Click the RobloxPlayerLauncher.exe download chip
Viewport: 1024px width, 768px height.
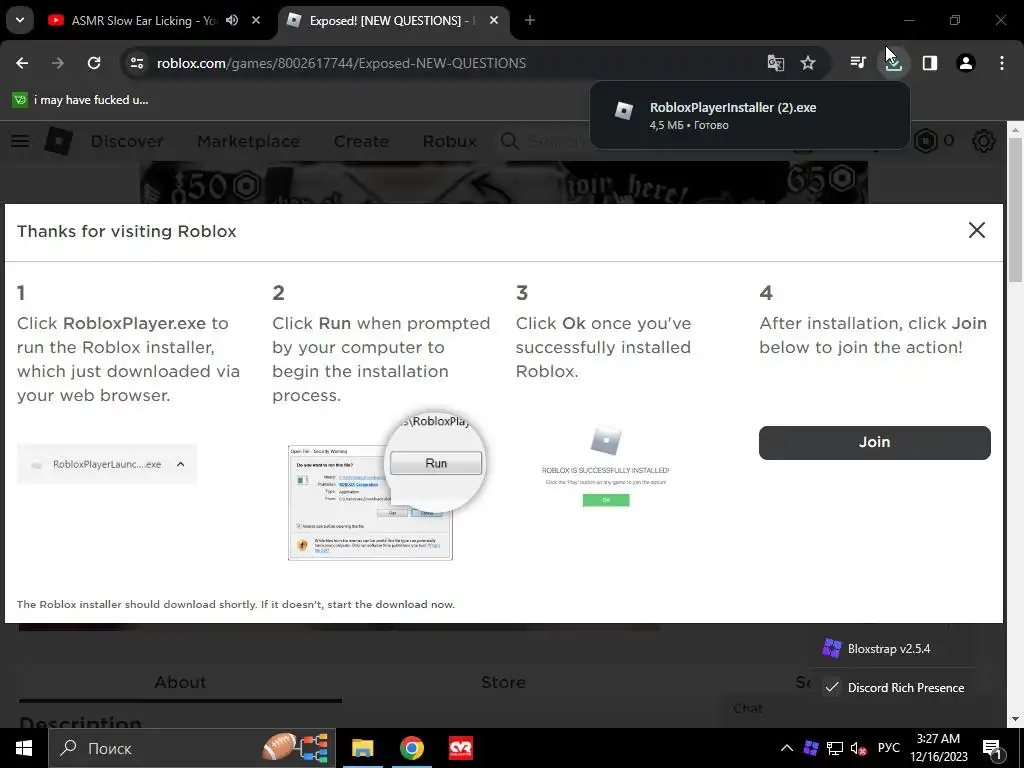click(106, 464)
